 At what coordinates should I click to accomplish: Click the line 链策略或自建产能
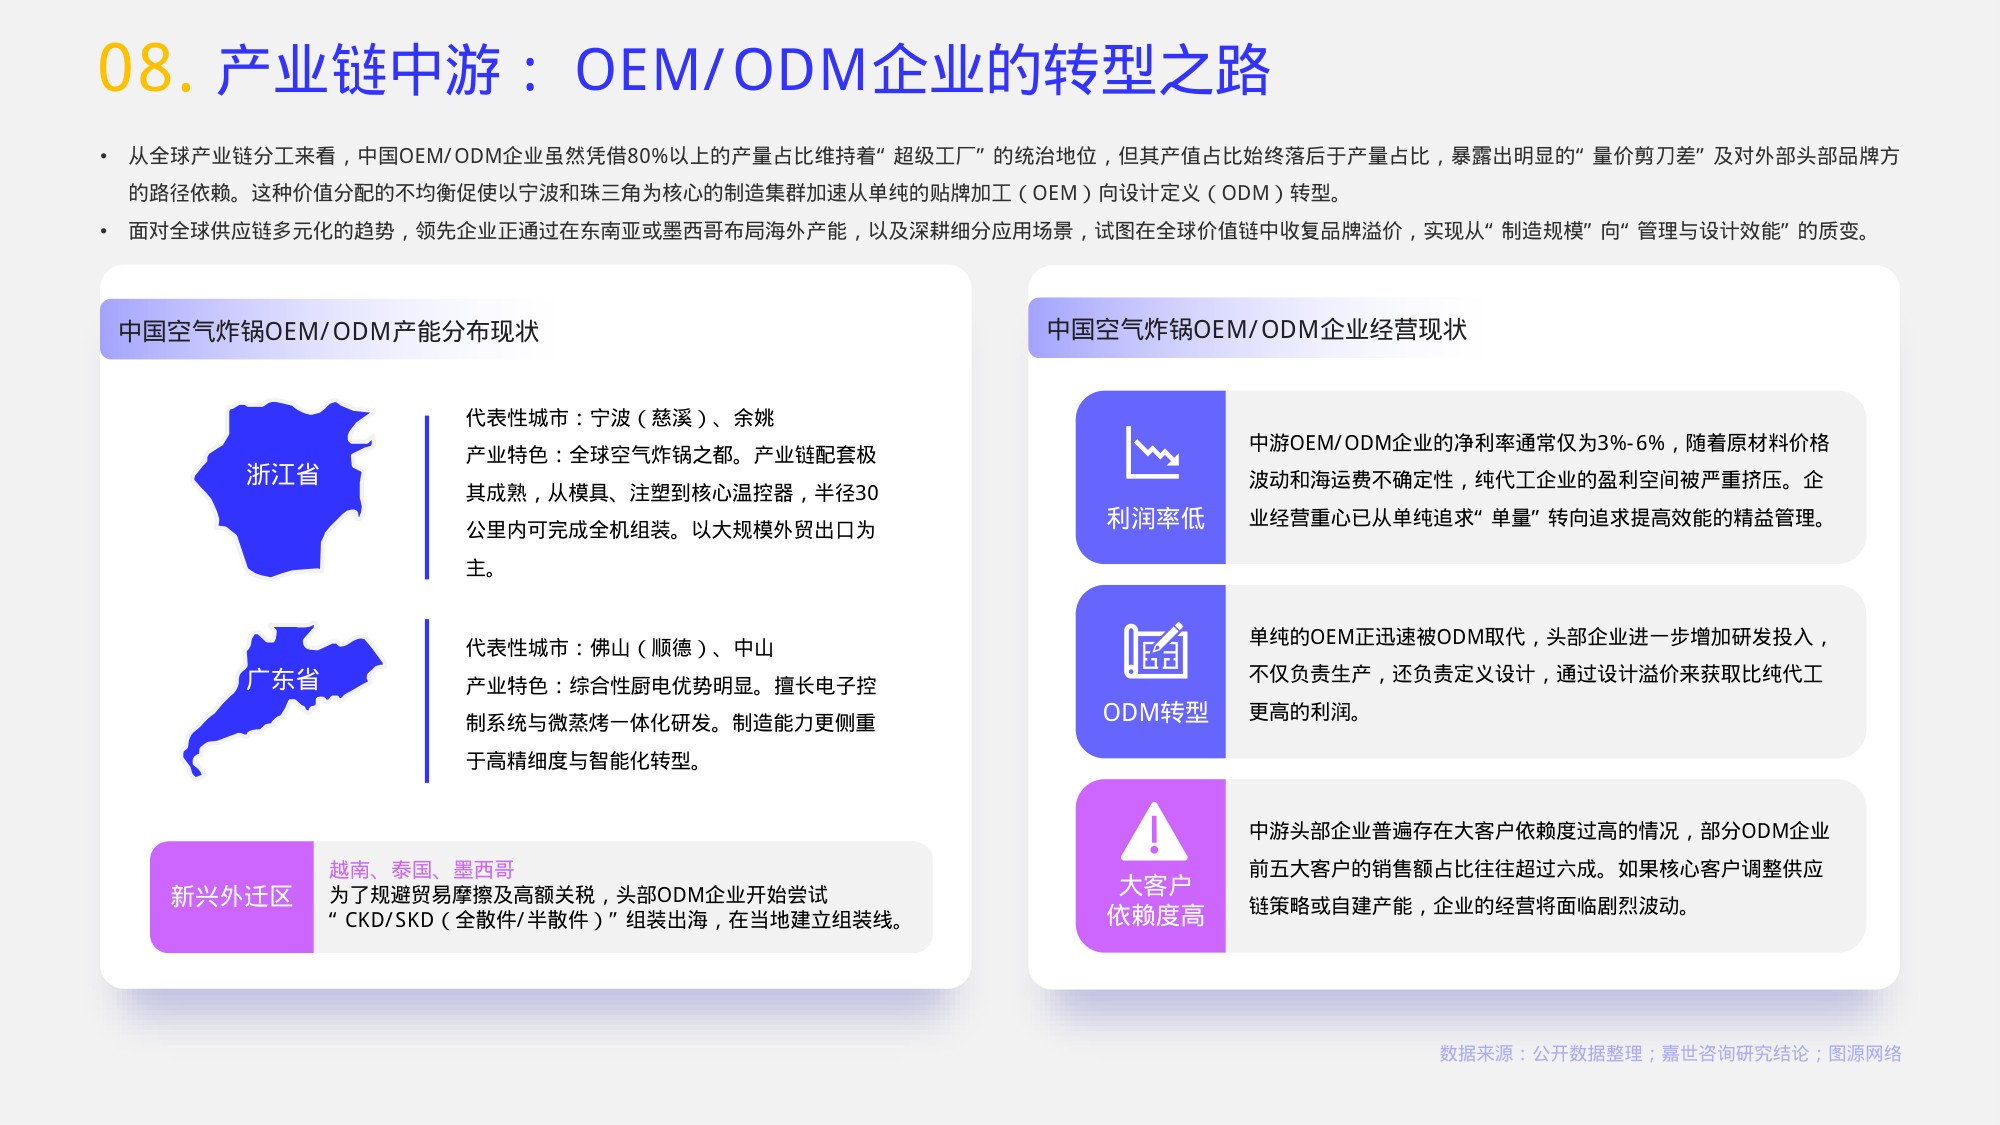pos(1469,906)
